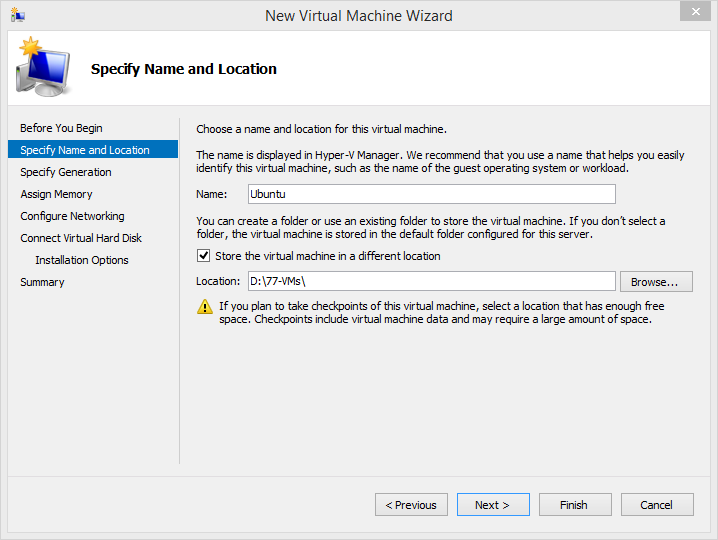This screenshot has height=540, width=718.
Task: Click the checkpoint free space warning text
Action: [442, 312]
